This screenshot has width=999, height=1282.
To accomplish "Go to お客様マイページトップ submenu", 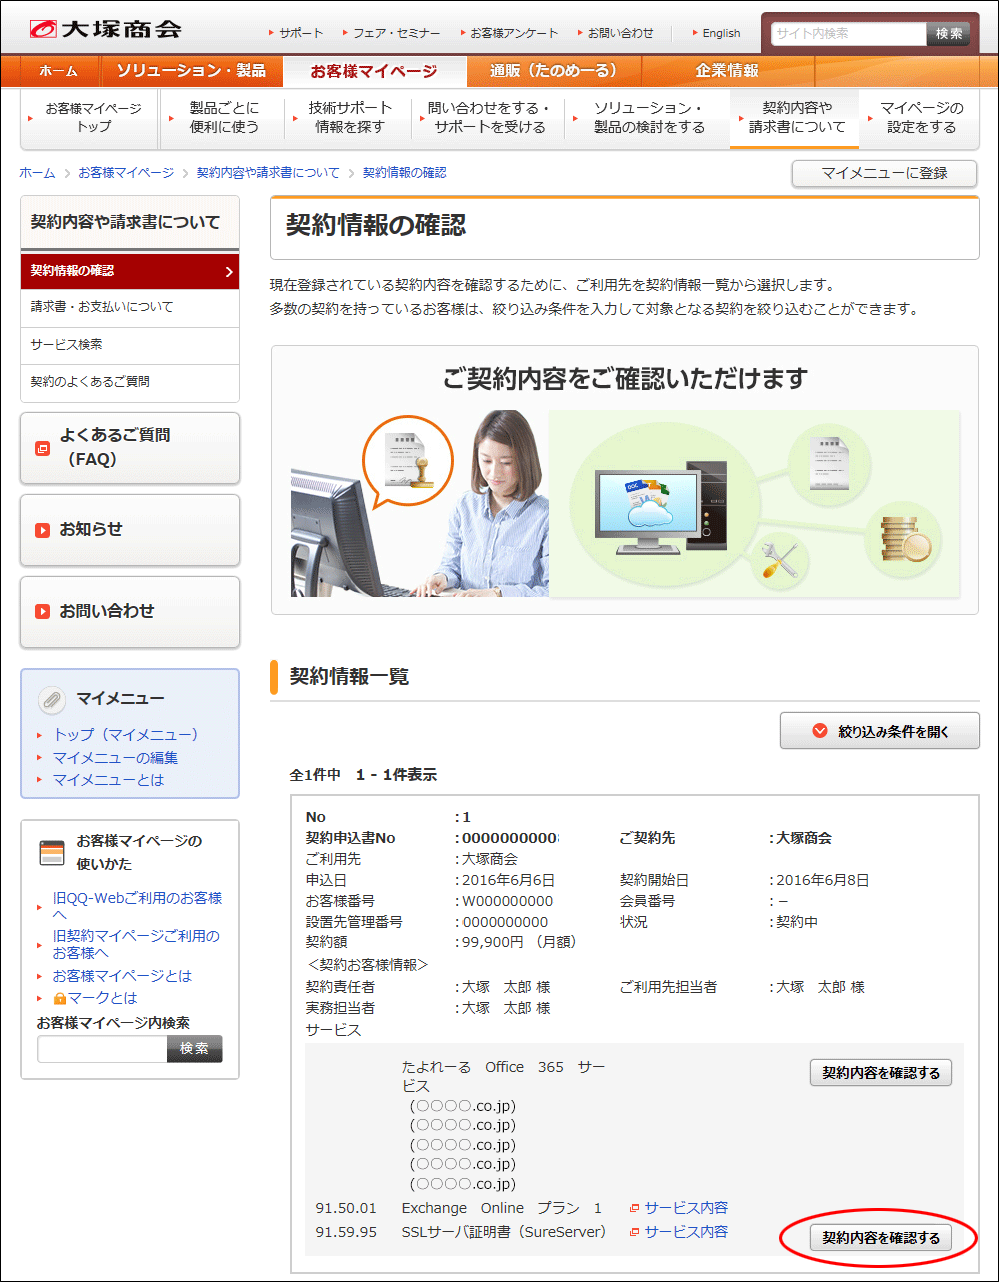I will 89,118.
